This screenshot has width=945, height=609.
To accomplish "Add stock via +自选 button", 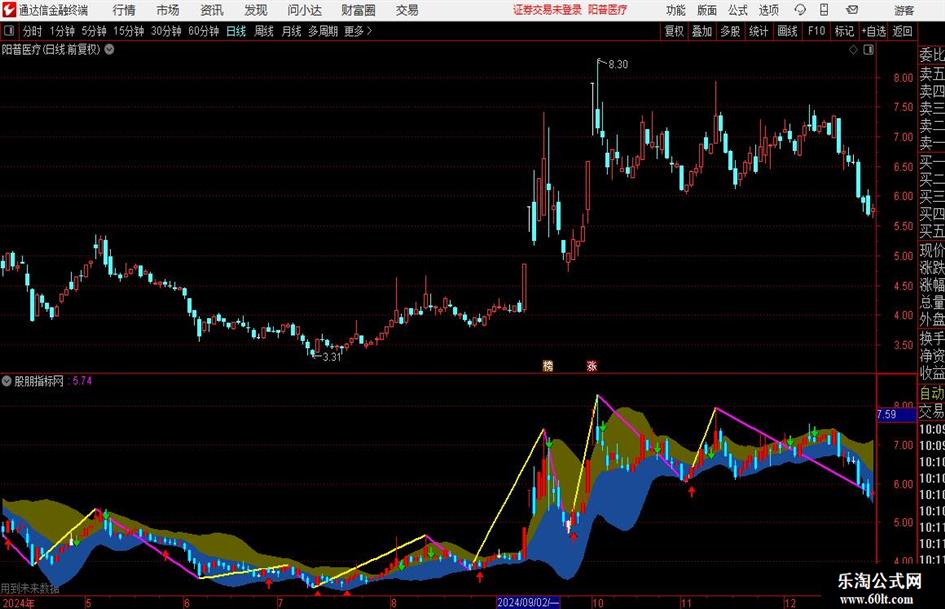I will (874, 31).
